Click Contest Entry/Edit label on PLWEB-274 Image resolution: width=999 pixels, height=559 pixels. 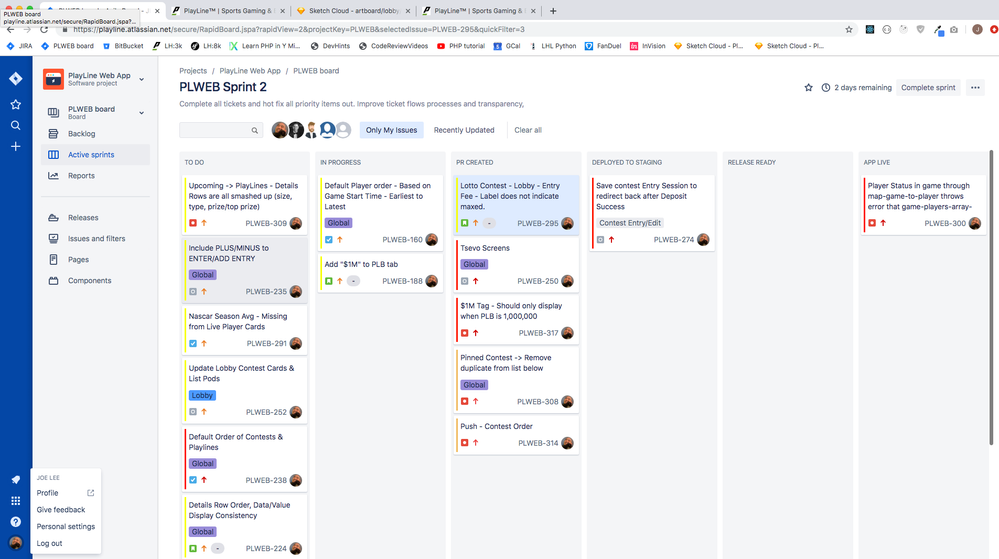point(629,223)
